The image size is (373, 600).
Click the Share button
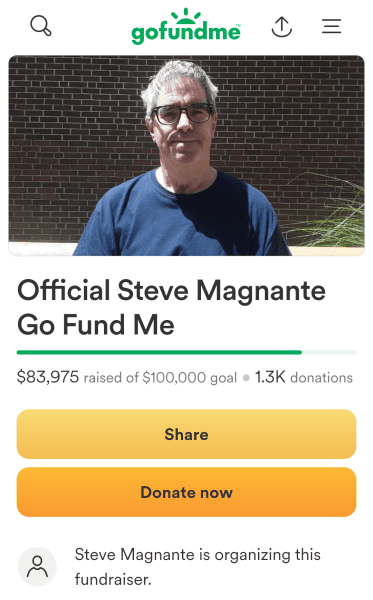(x=186, y=434)
